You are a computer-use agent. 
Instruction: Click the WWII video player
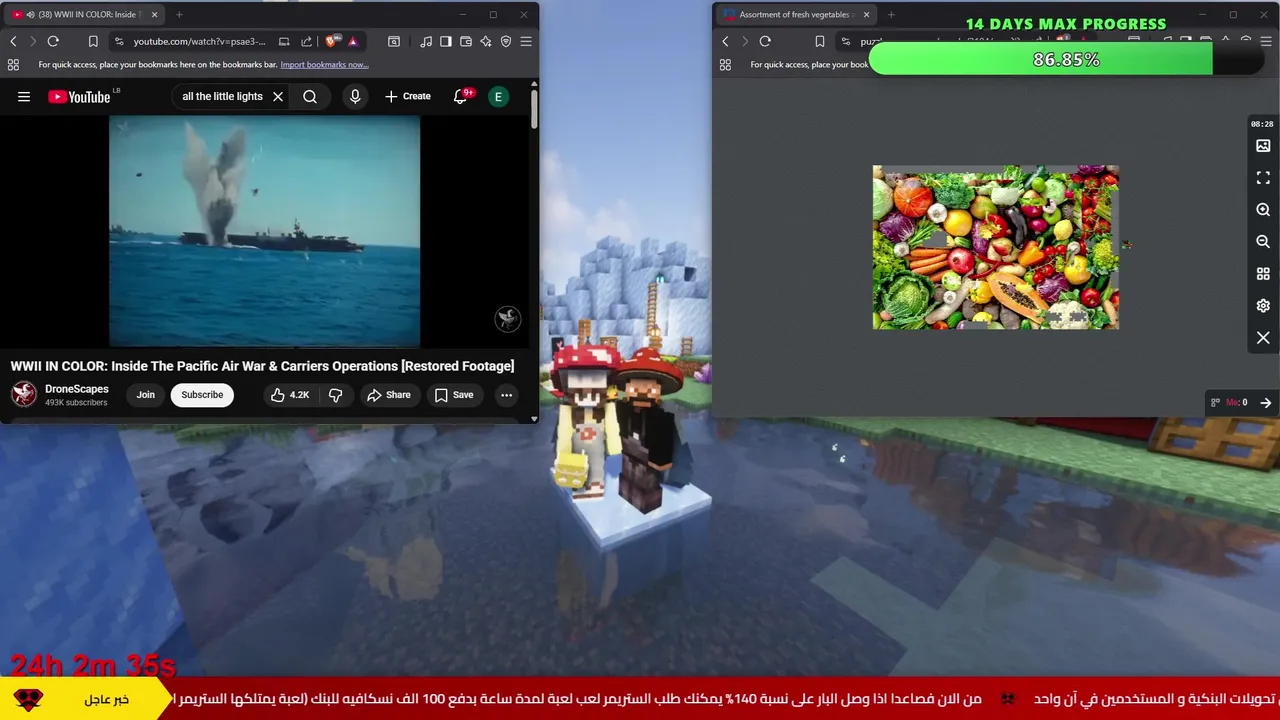[x=264, y=231]
